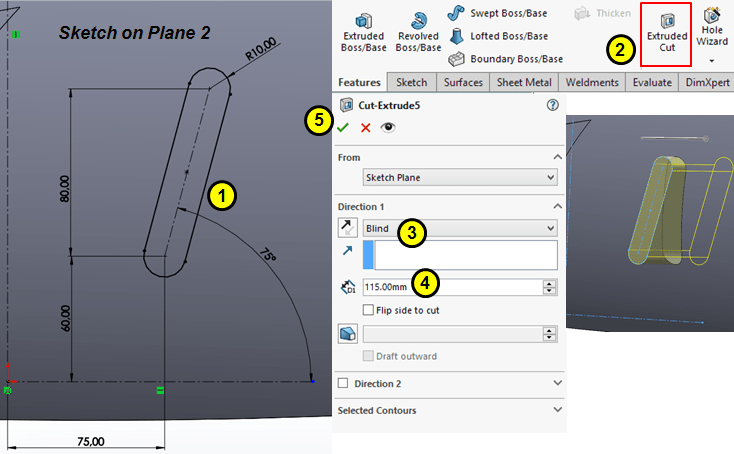Toggle the detailed preview eye icon
Screen dimensions: 734x454
(387, 127)
